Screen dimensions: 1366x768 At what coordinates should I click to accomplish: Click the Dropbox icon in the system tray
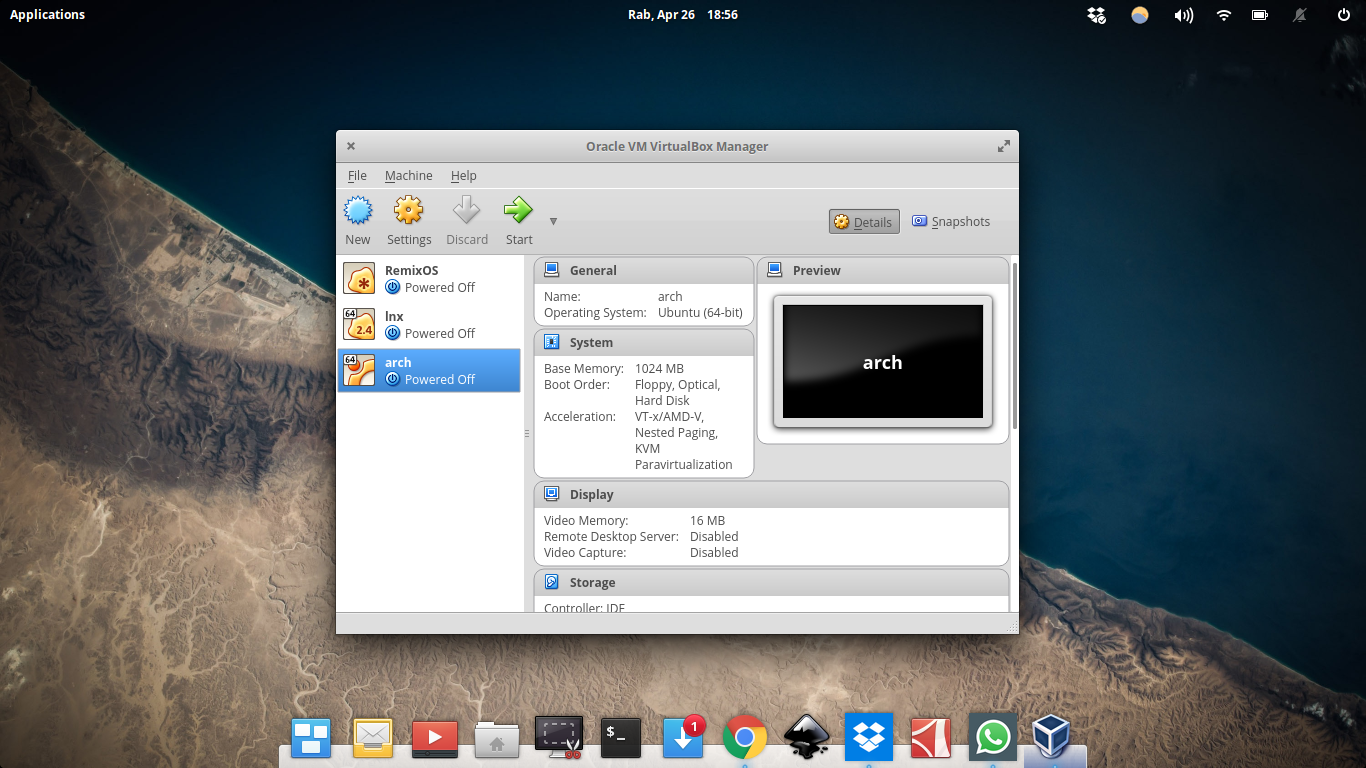click(1096, 15)
